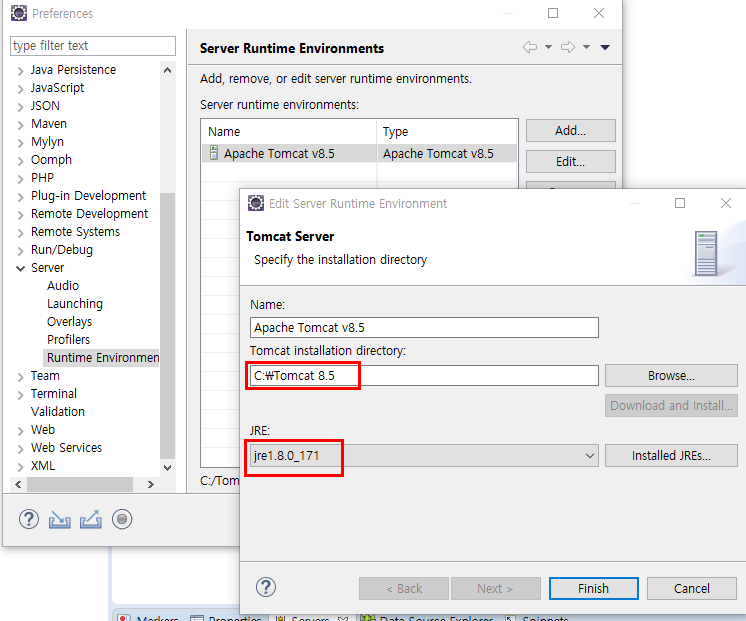Select Terminal in the preferences tree

tap(54, 394)
